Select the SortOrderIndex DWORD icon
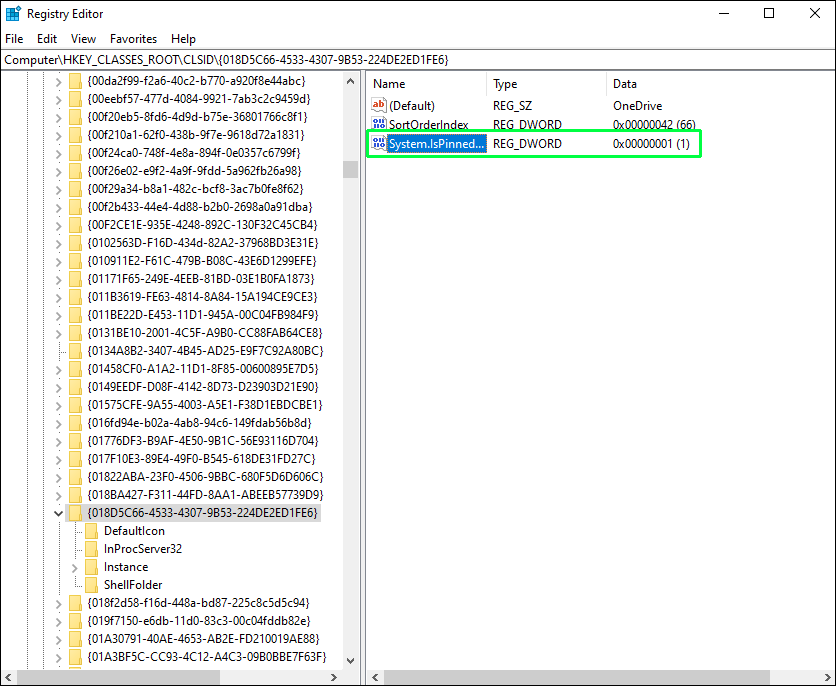Image resolution: width=836 pixels, height=686 pixels. (x=379, y=124)
